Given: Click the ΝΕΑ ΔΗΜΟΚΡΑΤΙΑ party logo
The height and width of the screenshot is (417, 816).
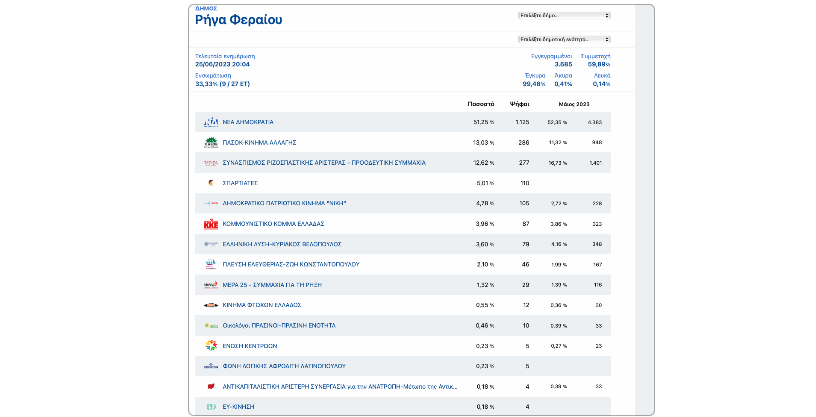Looking at the screenshot, I should 211,122.
